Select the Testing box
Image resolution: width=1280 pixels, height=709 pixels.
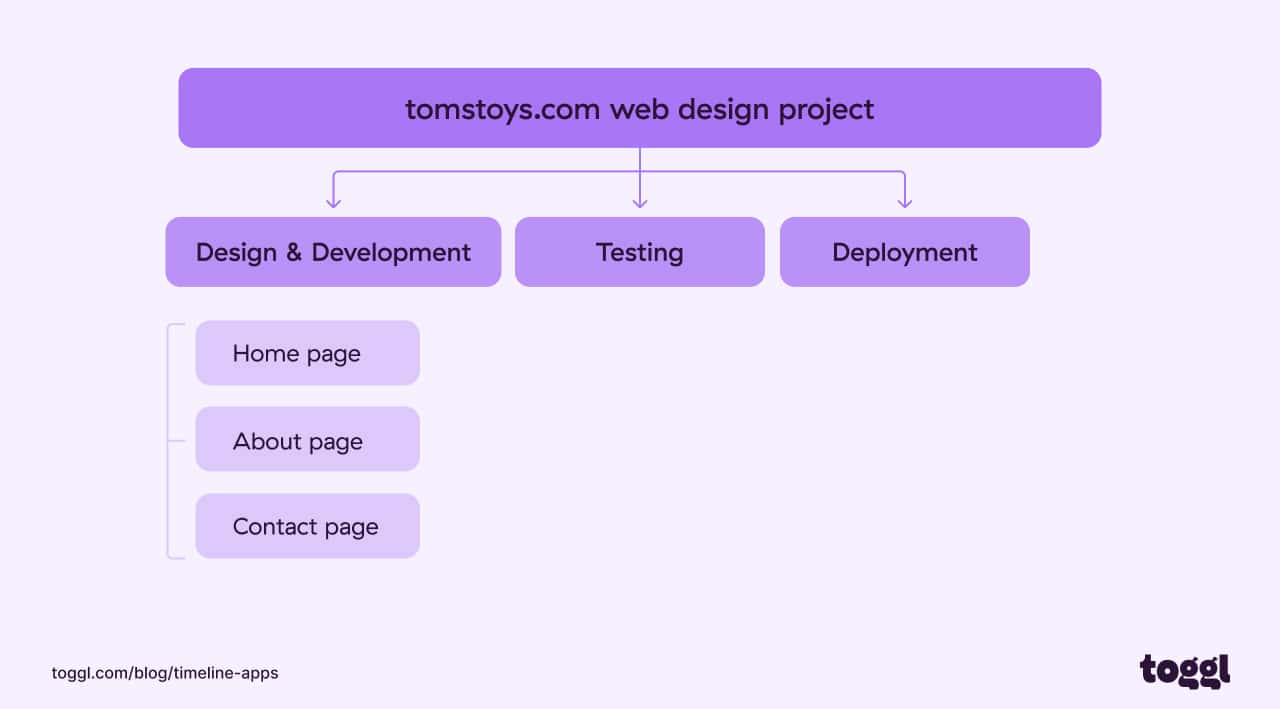pyautogui.click(x=640, y=252)
